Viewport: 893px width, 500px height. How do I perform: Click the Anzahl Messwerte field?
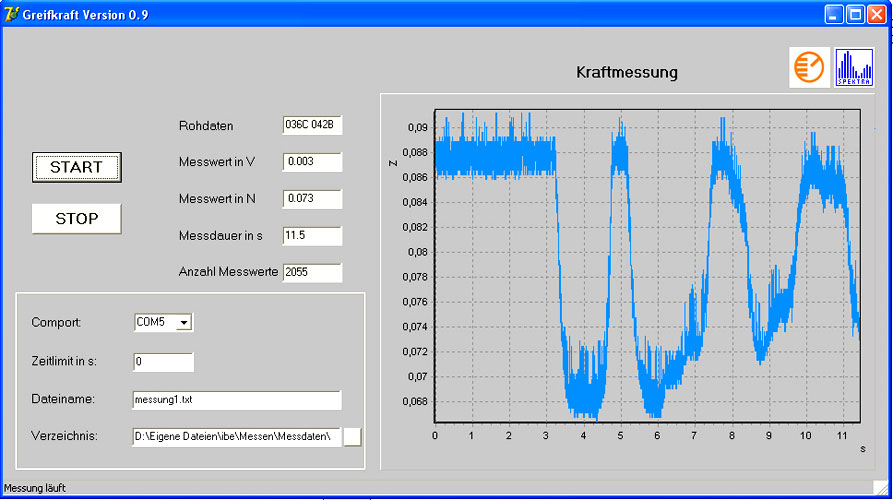312,272
